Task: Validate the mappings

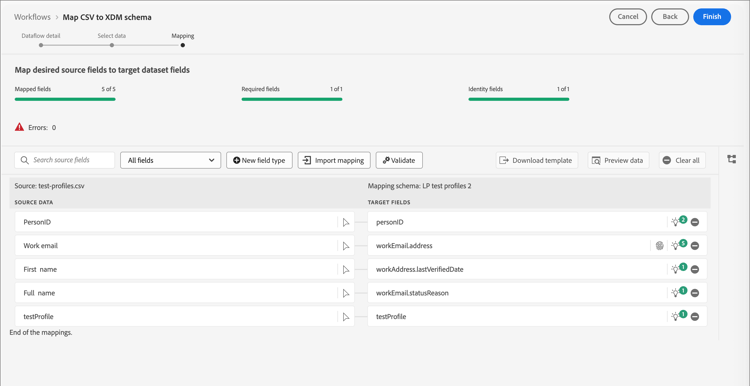Action: 399,161
